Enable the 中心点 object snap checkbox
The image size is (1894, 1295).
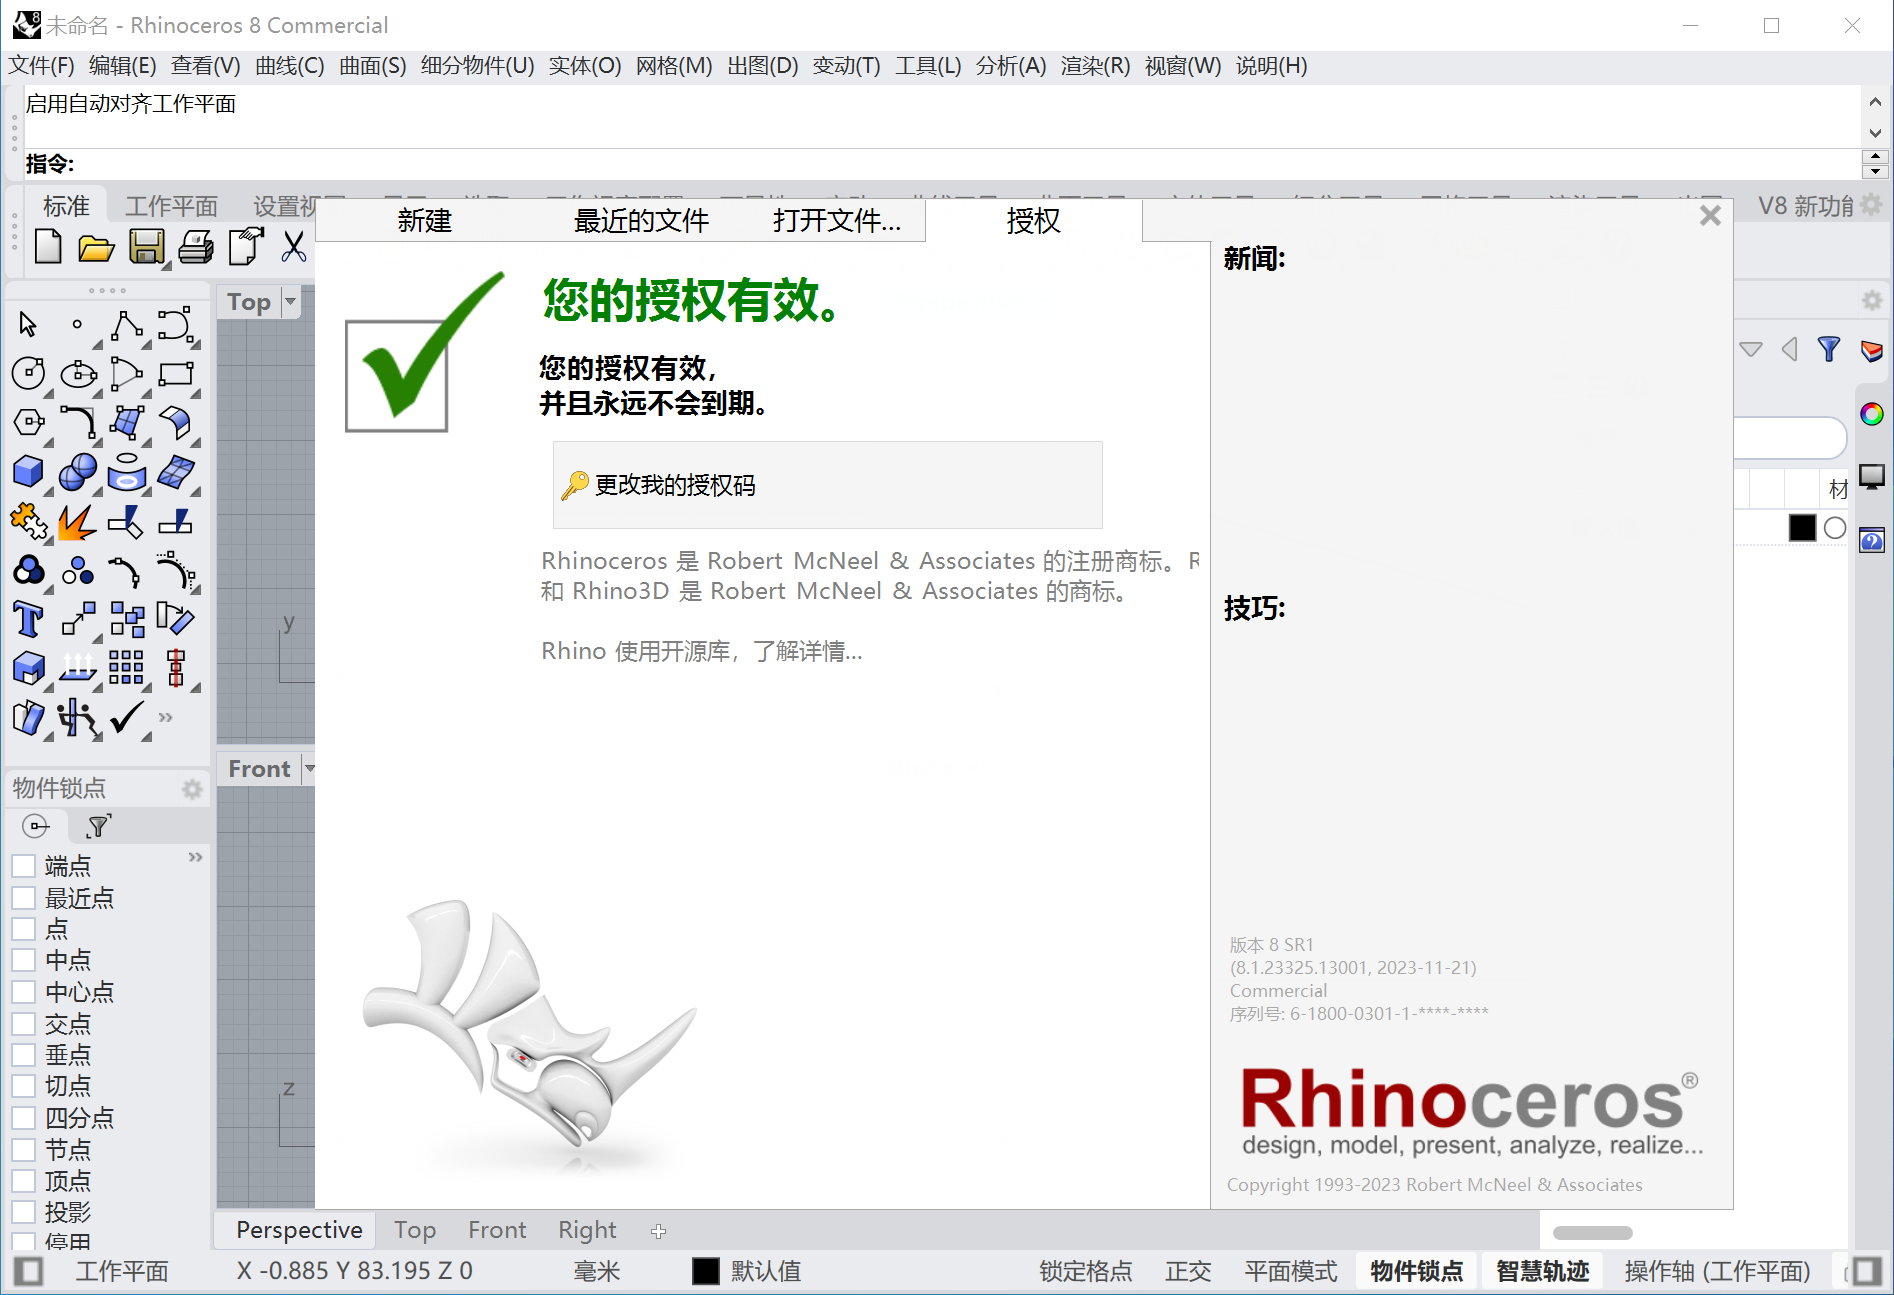pyautogui.click(x=24, y=993)
